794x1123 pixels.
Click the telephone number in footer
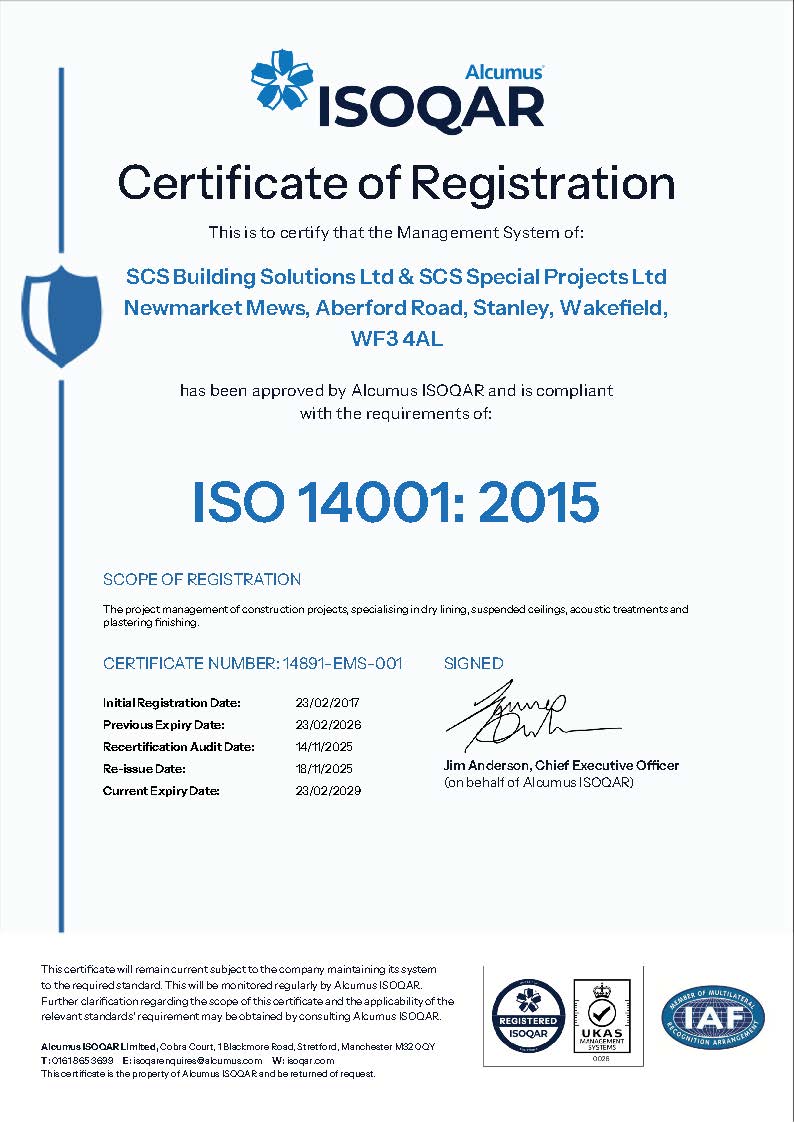82,1060
